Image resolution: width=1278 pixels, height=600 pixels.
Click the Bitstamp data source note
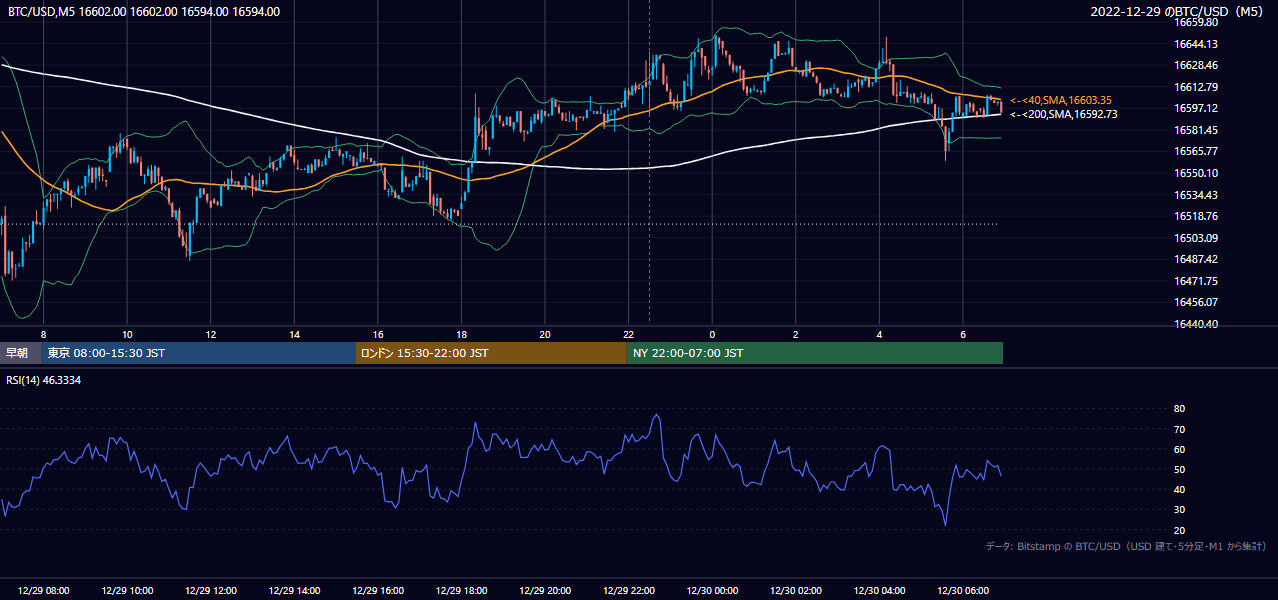[1126, 546]
